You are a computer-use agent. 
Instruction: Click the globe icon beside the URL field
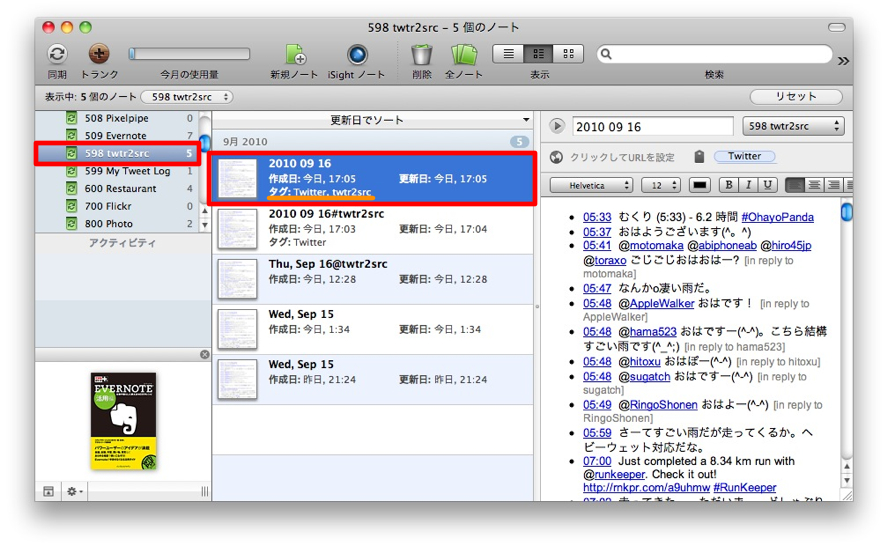click(x=557, y=157)
